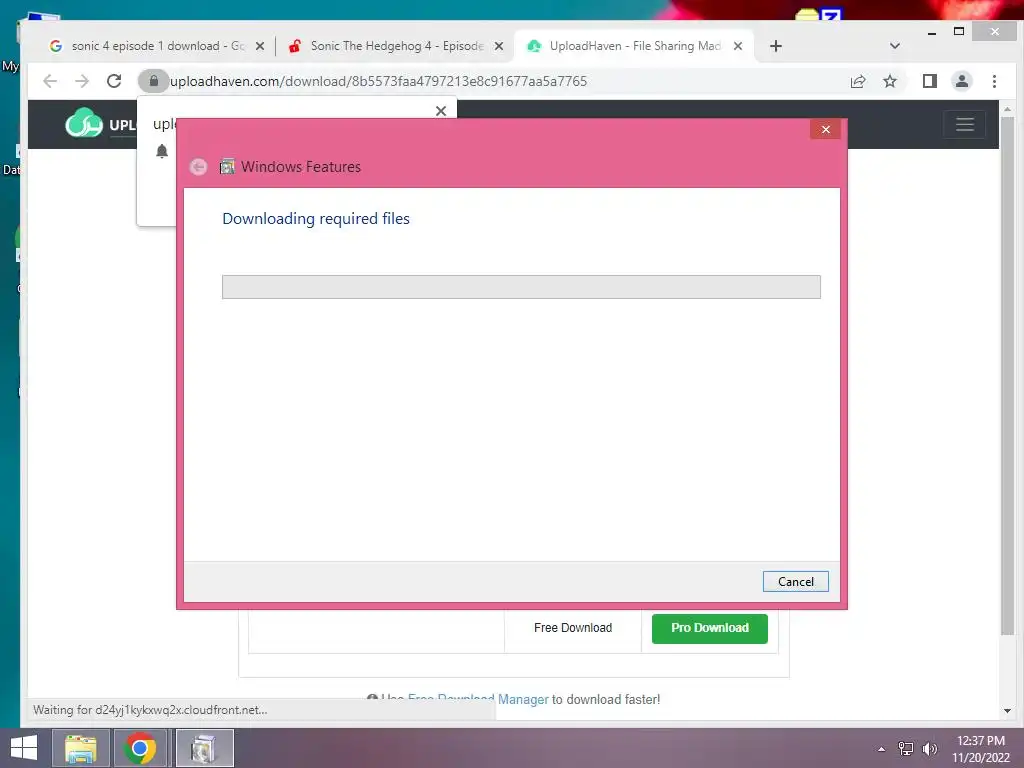Open File Explorer from the taskbar
Image resolution: width=1024 pixels, height=768 pixels.
(80, 748)
